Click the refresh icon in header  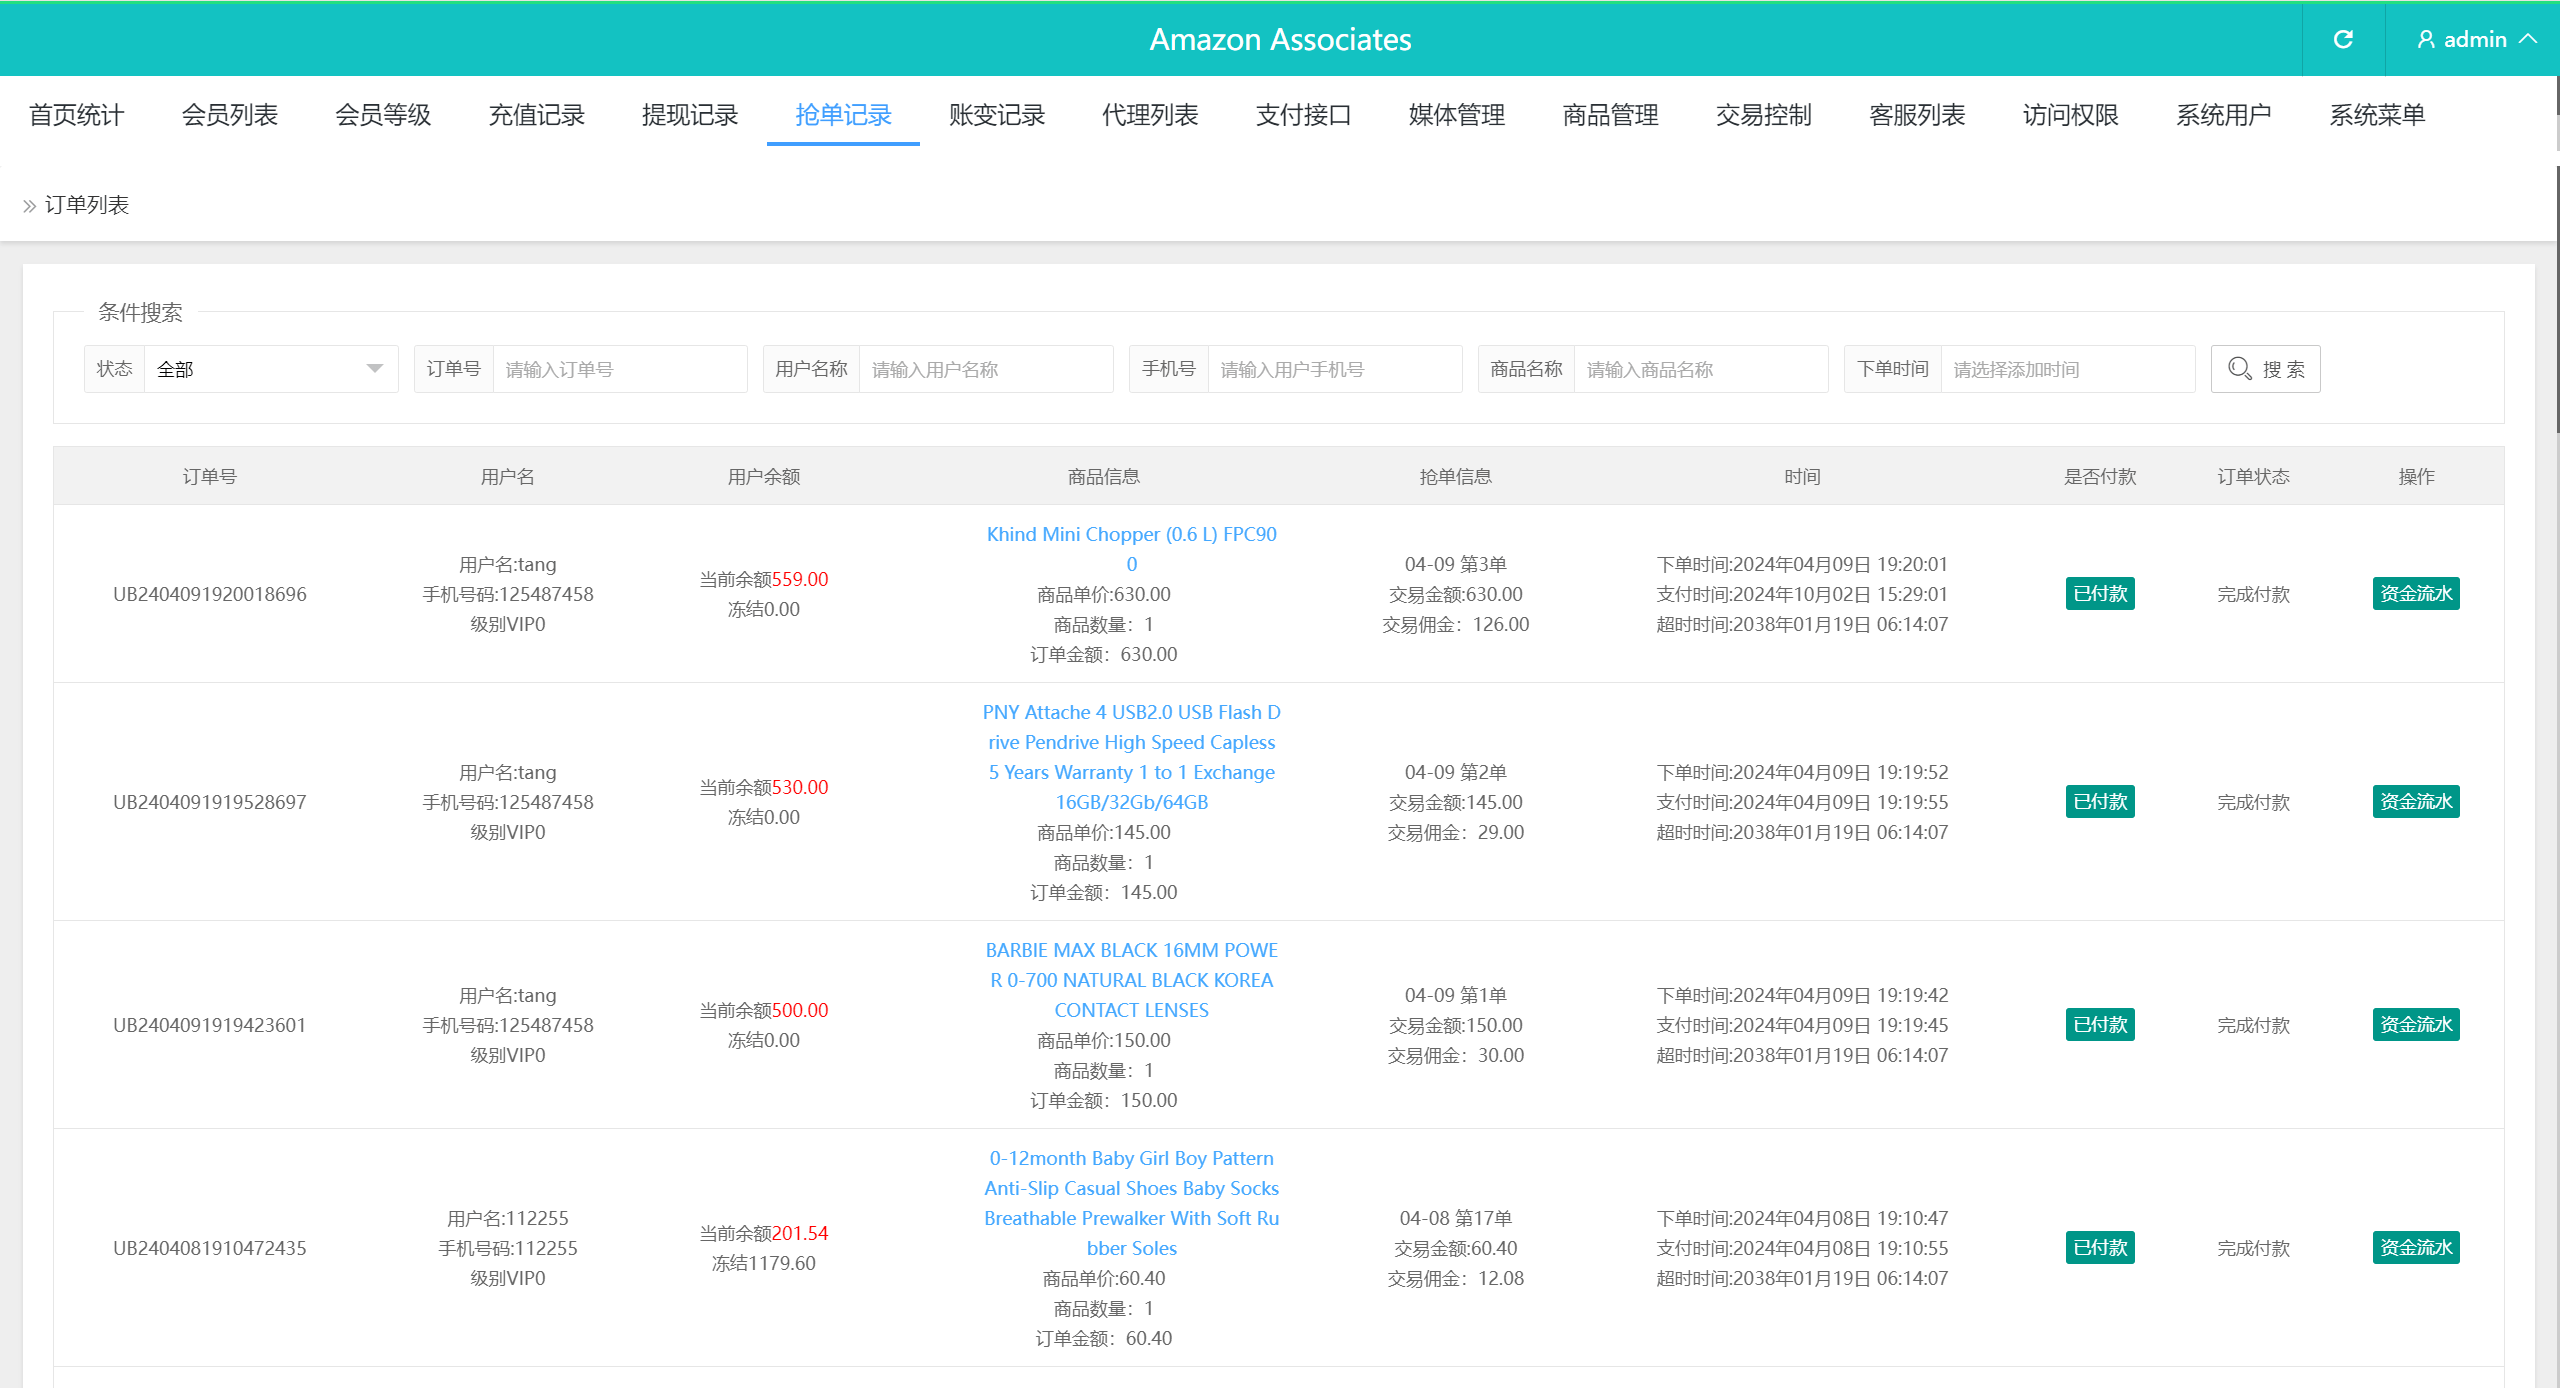click(x=2343, y=39)
